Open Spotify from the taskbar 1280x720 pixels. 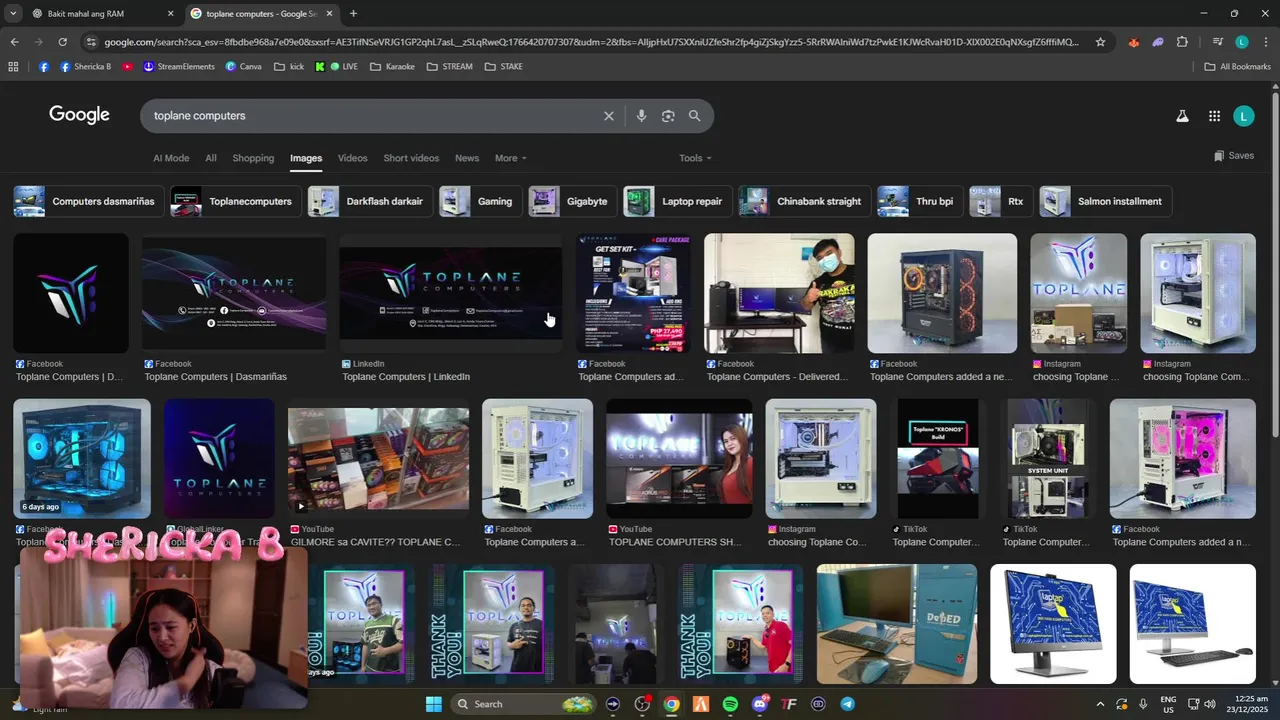tap(730, 704)
